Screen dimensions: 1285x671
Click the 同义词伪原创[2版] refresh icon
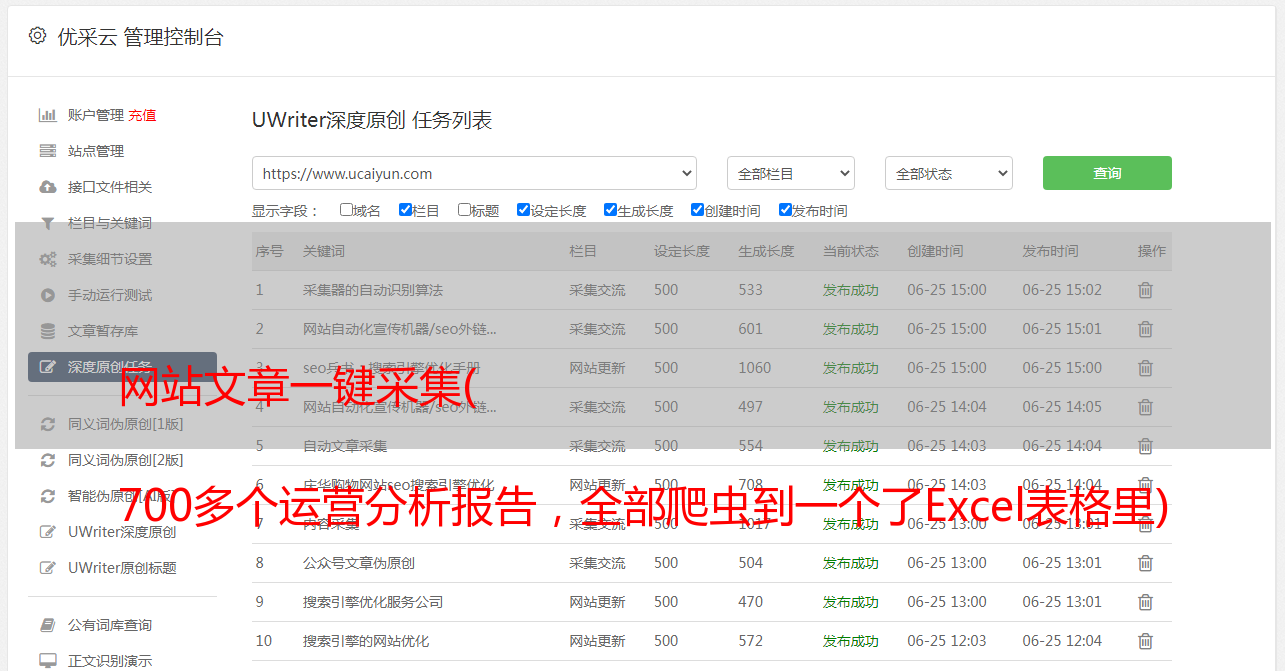tap(47, 460)
